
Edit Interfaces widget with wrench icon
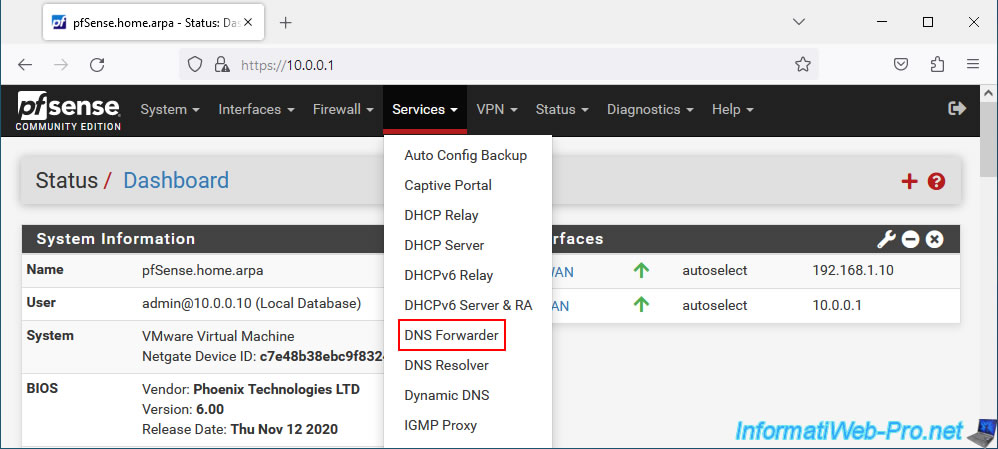click(x=886, y=239)
